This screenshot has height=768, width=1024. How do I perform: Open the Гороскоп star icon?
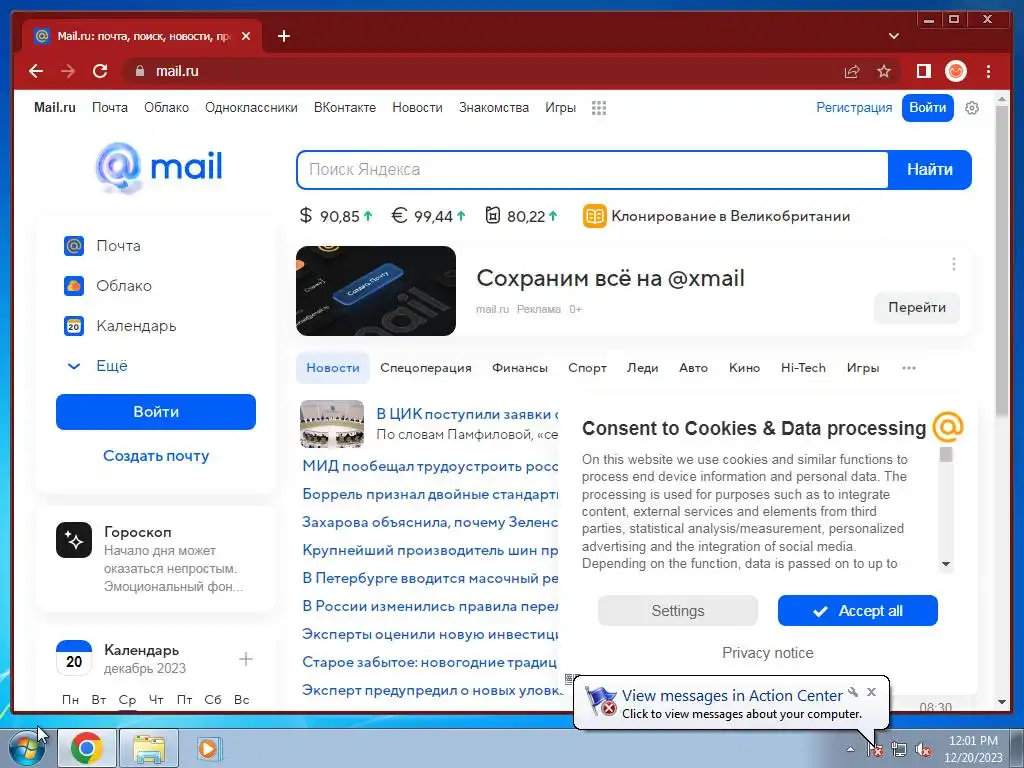pyautogui.click(x=74, y=540)
